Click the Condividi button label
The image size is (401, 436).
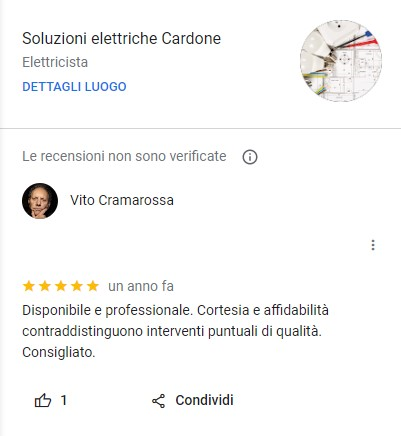(x=204, y=400)
